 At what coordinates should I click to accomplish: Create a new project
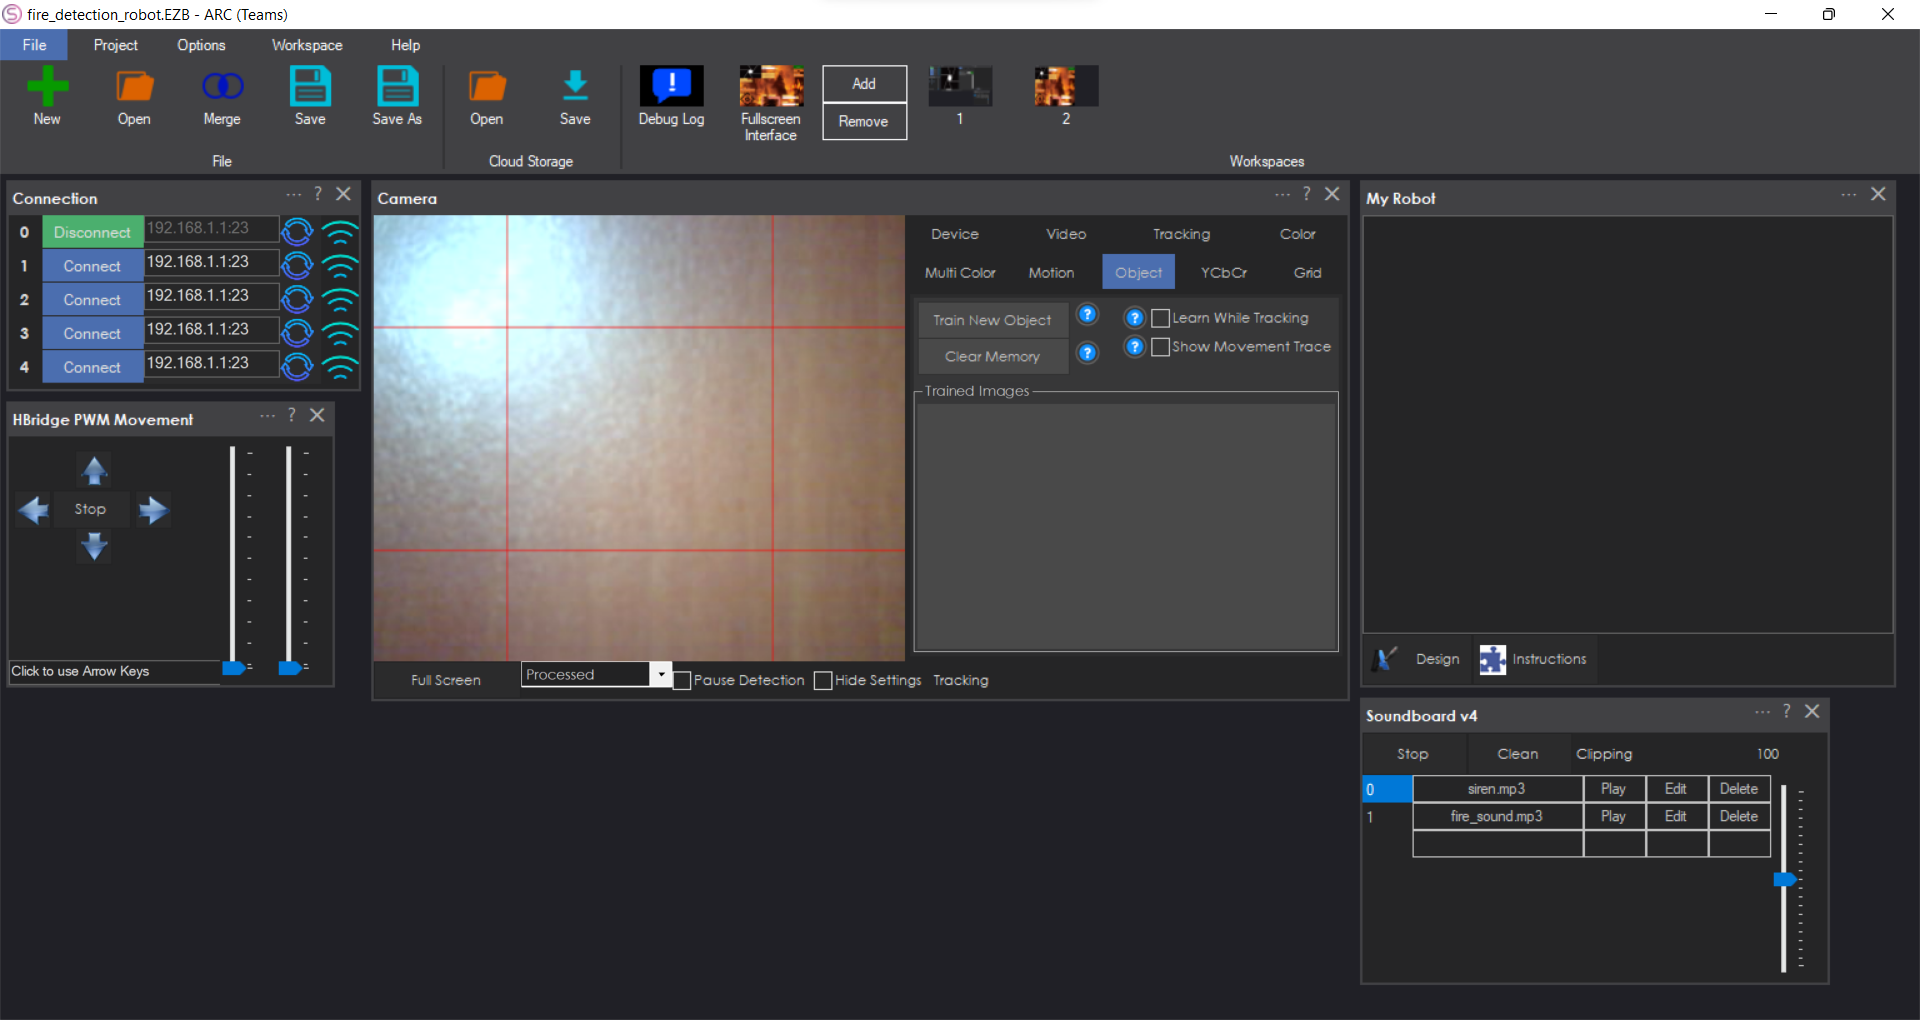(x=46, y=95)
